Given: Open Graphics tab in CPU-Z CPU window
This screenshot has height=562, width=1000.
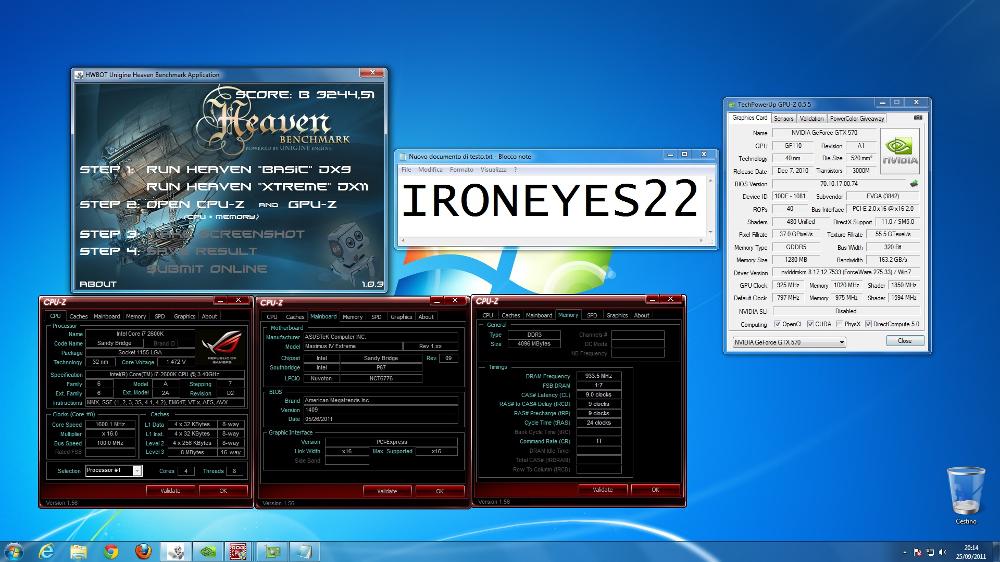Looking at the screenshot, I should coord(184,316).
